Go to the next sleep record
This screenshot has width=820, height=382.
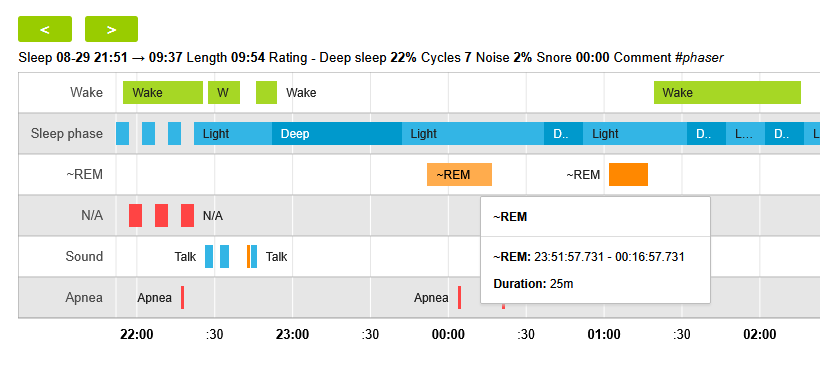[x=111, y=29]
